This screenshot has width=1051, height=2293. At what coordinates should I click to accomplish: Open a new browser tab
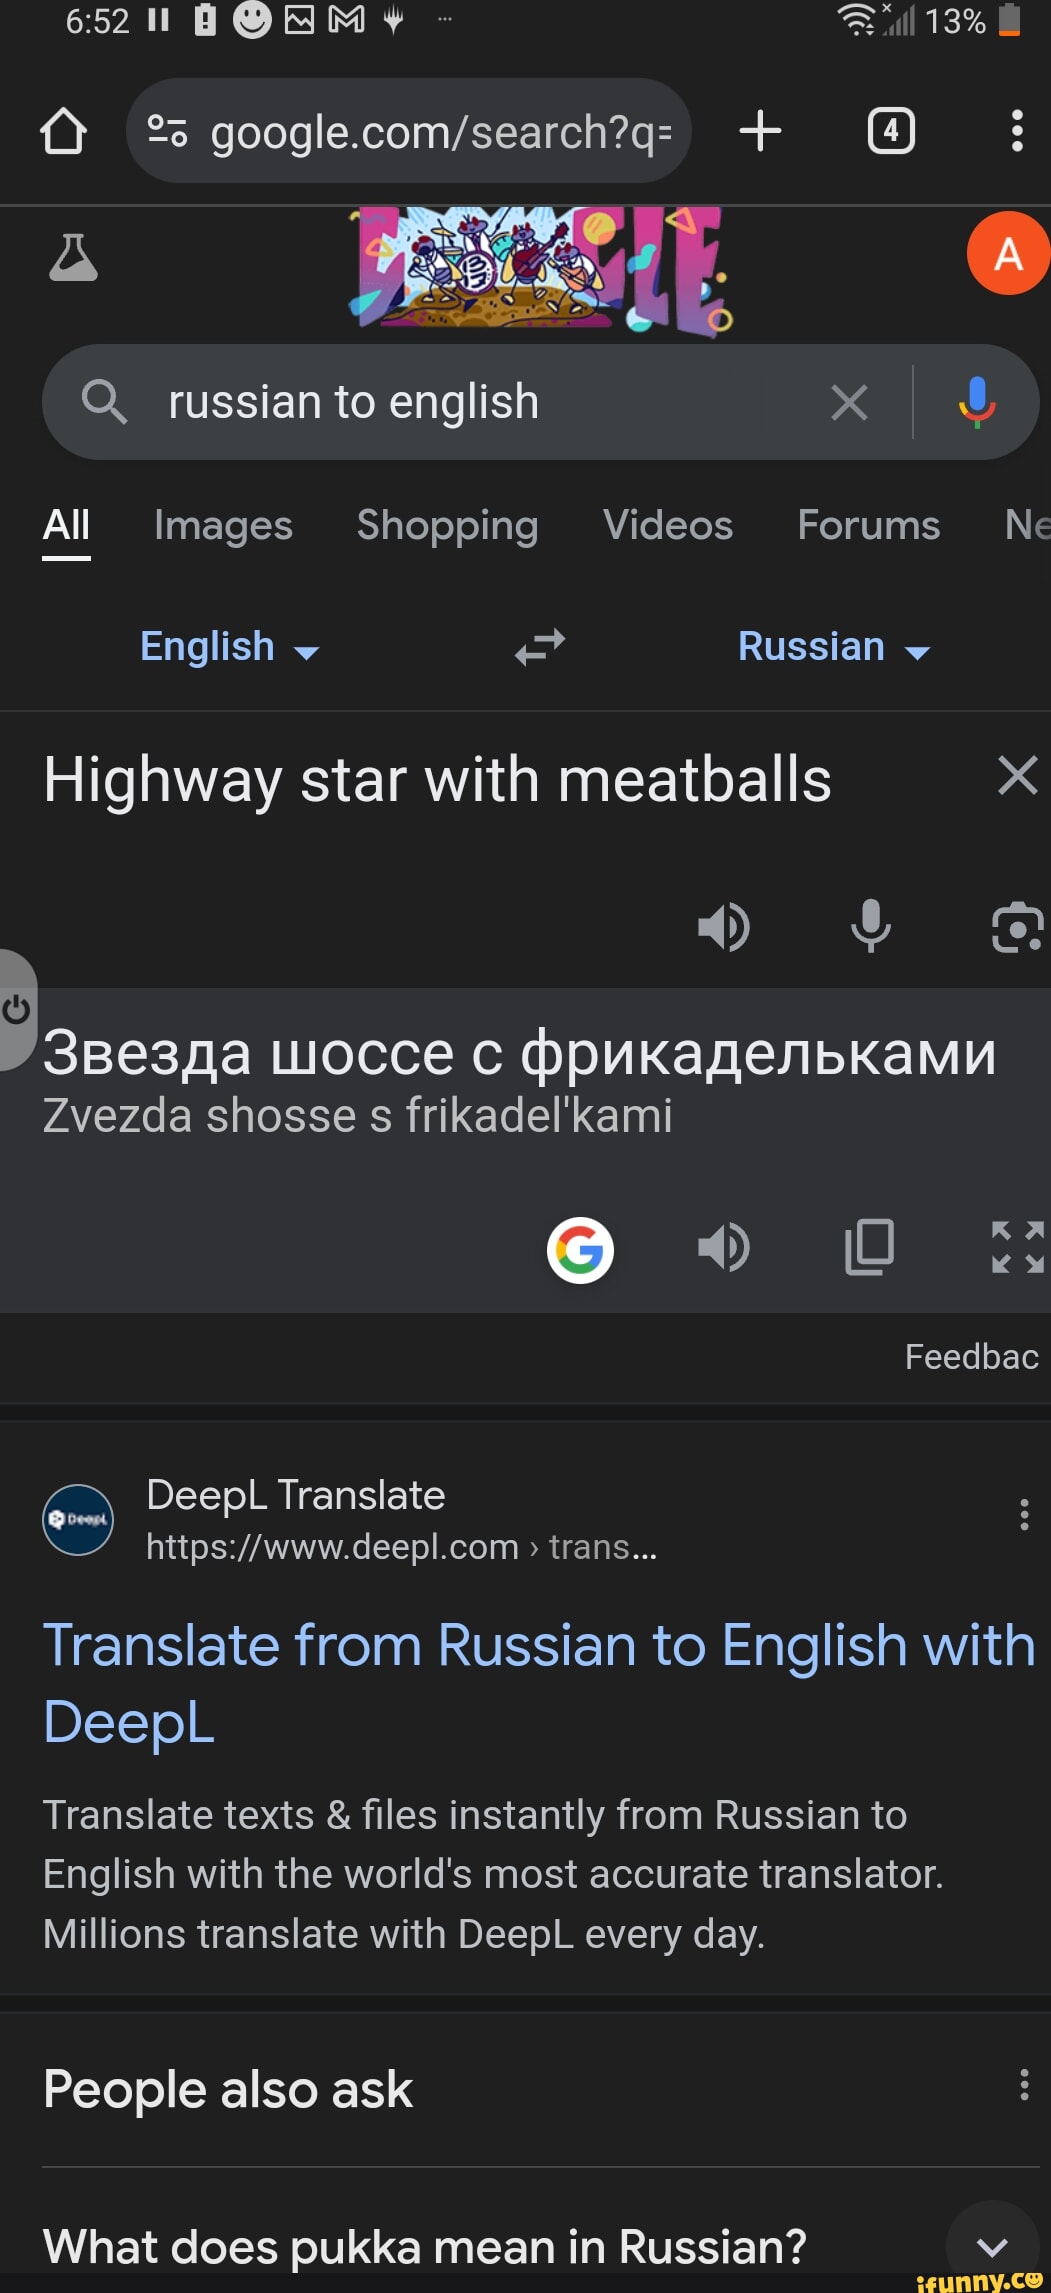tap(760, 131)
